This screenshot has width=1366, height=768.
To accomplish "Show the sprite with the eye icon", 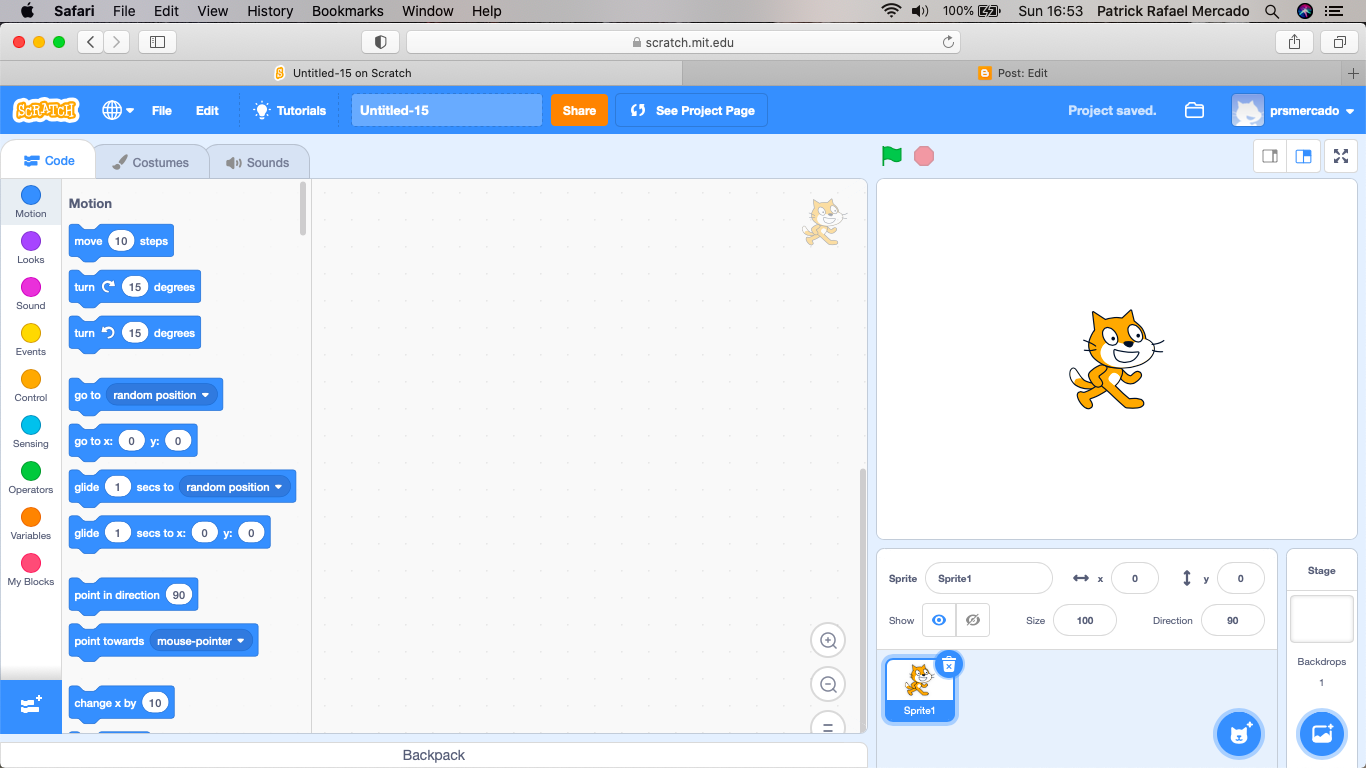I will (x=938, y=620).
